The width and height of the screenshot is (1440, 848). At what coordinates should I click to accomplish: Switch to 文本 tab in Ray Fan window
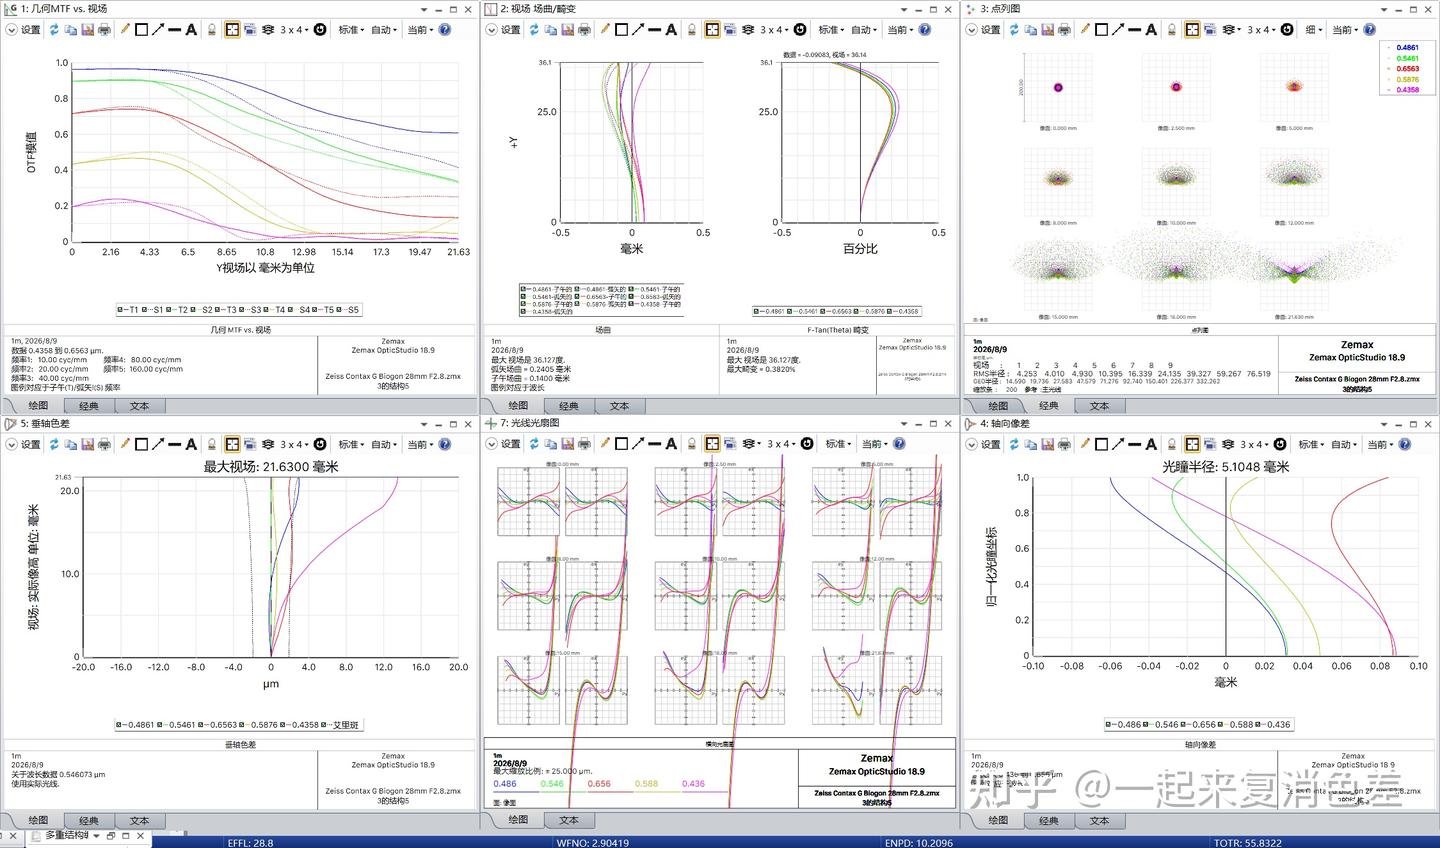pos(569,820)
